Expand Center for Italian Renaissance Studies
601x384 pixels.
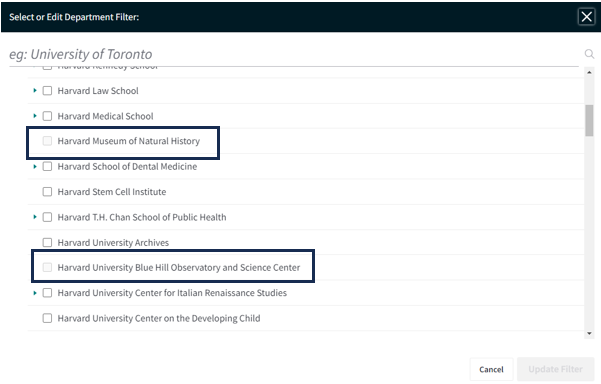click(35, 293)
